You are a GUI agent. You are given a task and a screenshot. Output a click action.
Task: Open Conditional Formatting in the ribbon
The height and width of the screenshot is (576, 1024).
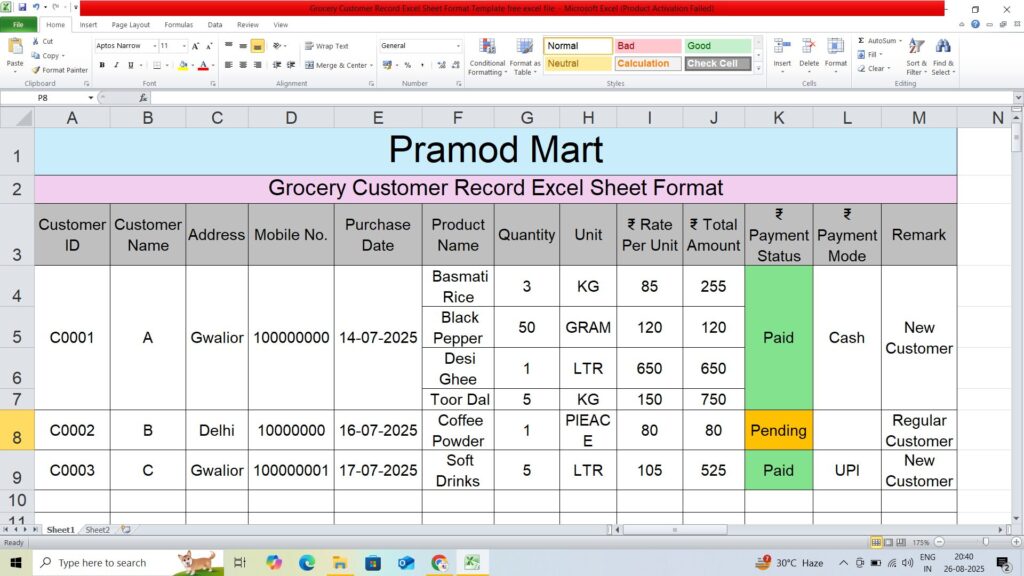tap(486, 57)
